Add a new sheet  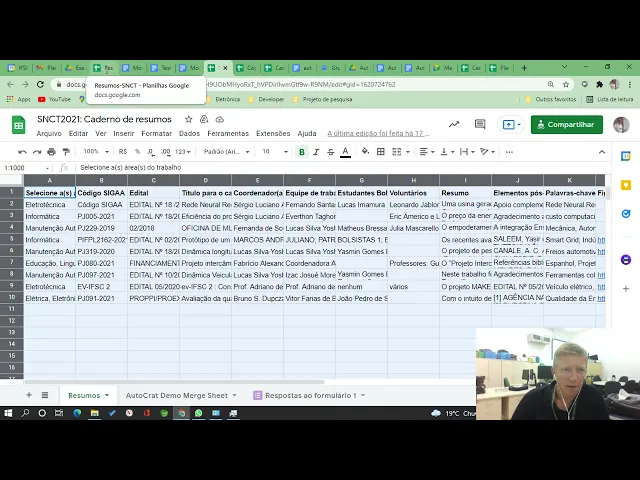(x=29, y=395)
